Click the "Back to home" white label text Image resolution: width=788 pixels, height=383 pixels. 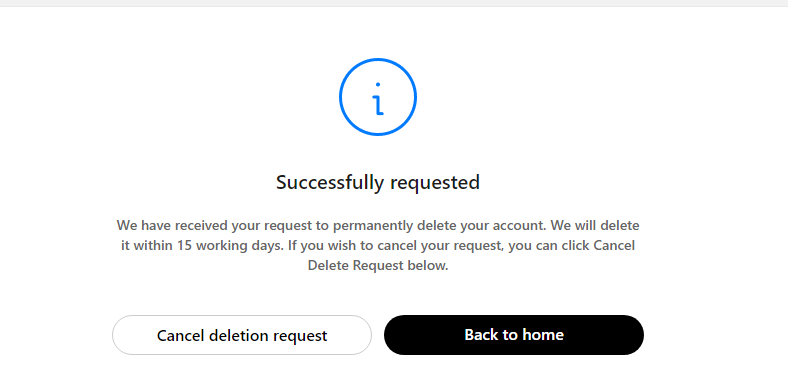click(x=514, y=335)
